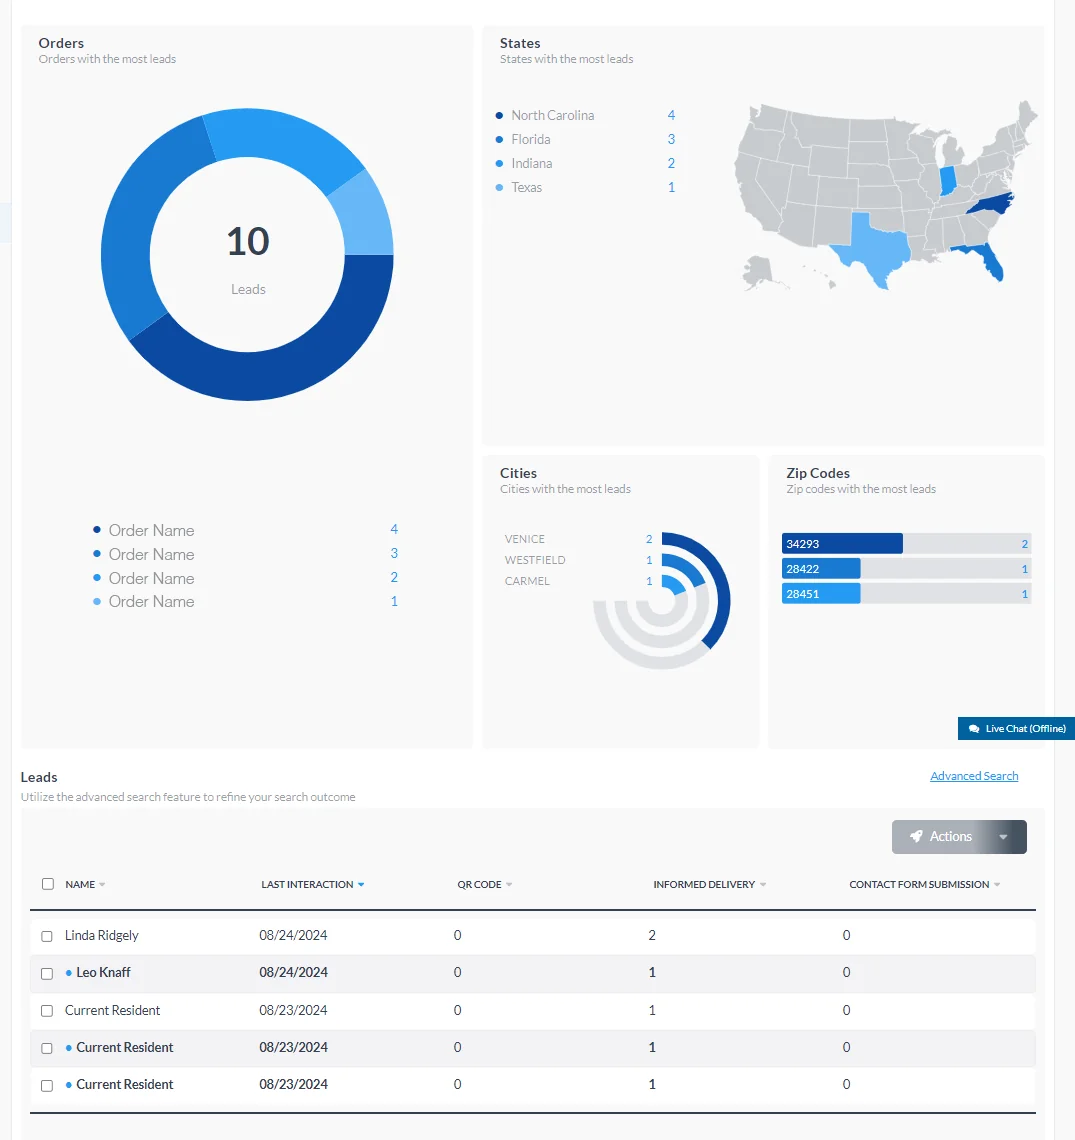The width and height of the screenshot is (1075, 1140).
Task: Select the Leo Knaff row checkbox
Action: pyautogui.click(x=47, y=973)
